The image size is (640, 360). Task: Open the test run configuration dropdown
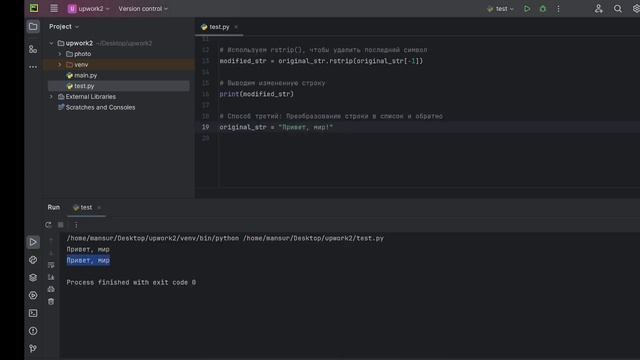tap(501, 9)
